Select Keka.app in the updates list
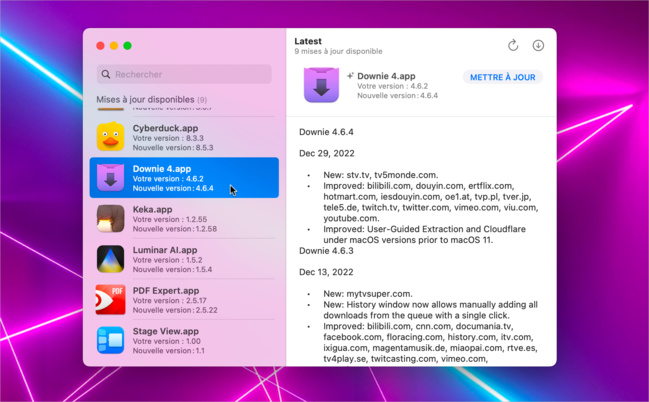This screenshot has height=402, width=649. point(184,218)
